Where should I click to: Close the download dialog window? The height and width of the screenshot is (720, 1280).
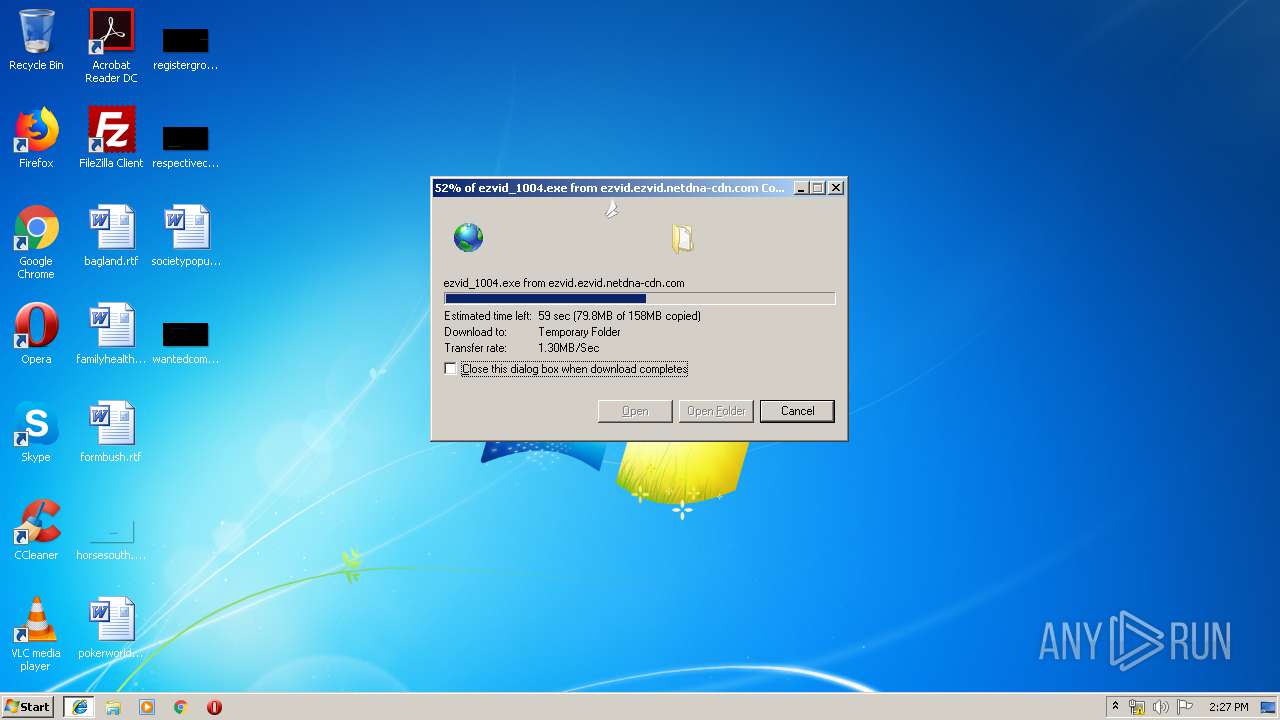point(836,188)
